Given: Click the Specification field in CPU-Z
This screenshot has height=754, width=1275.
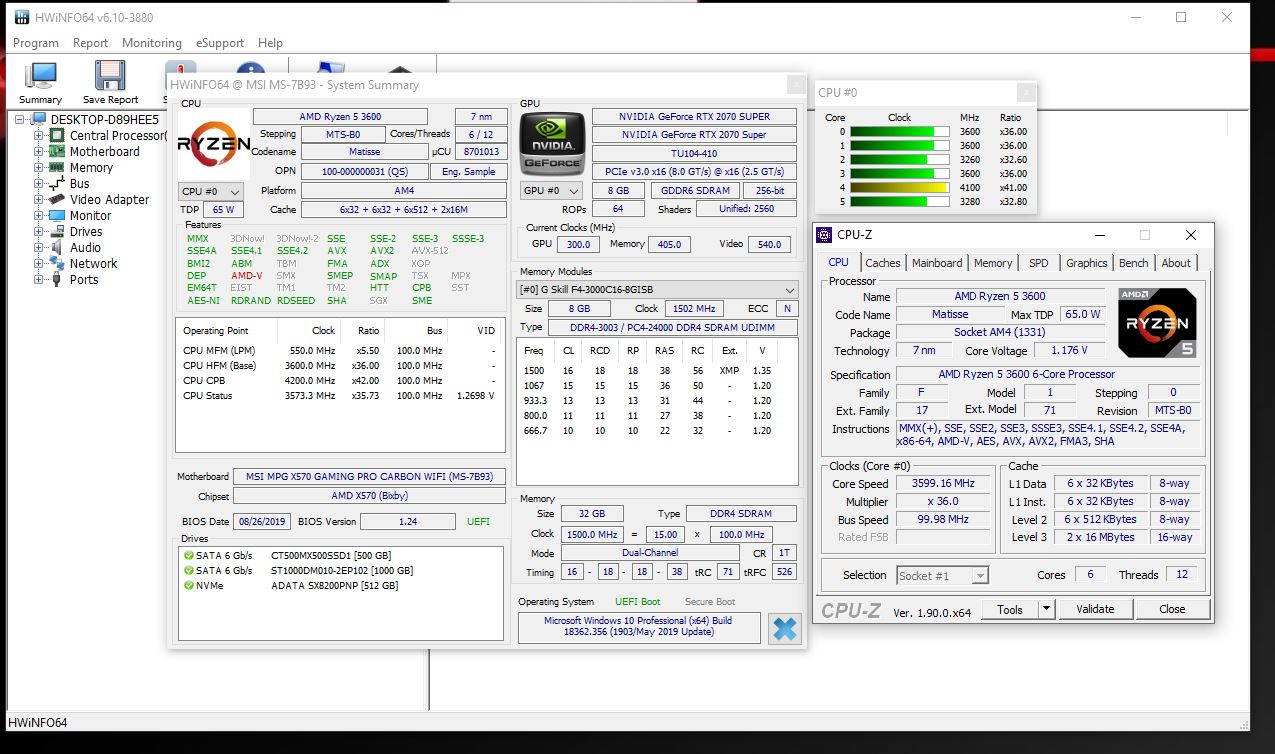Looking at the screenshot, I should click(1047, 375).
